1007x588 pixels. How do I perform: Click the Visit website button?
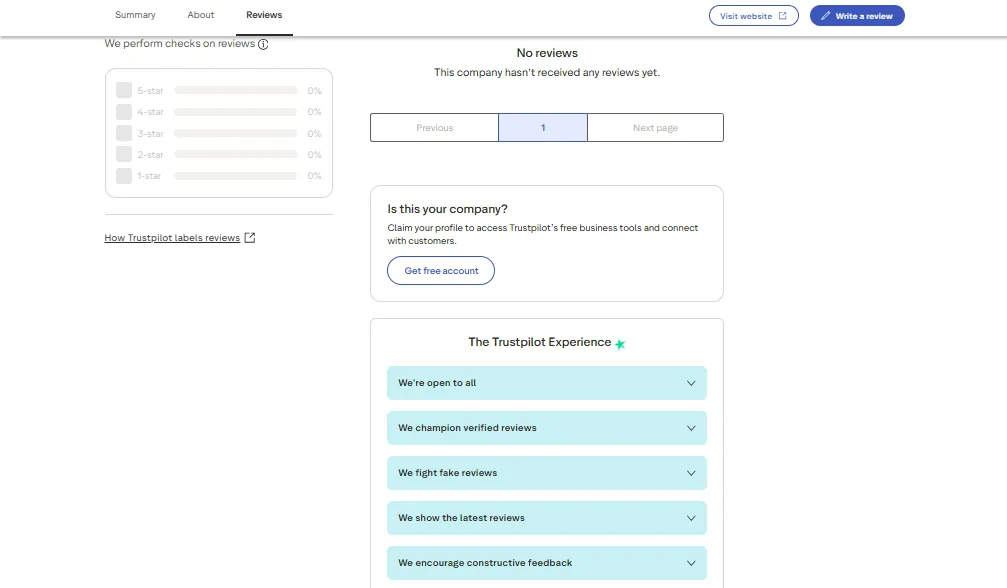click(x=753, y=16)
